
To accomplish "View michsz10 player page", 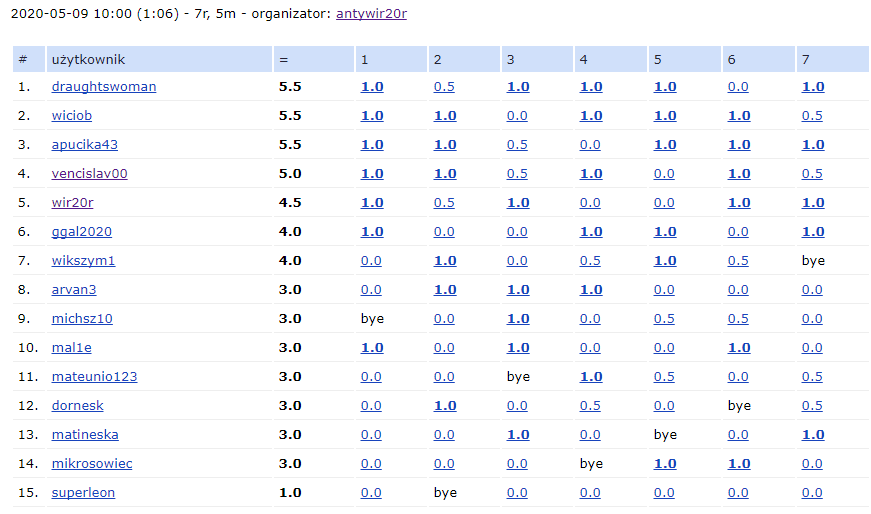I will 82,319.
